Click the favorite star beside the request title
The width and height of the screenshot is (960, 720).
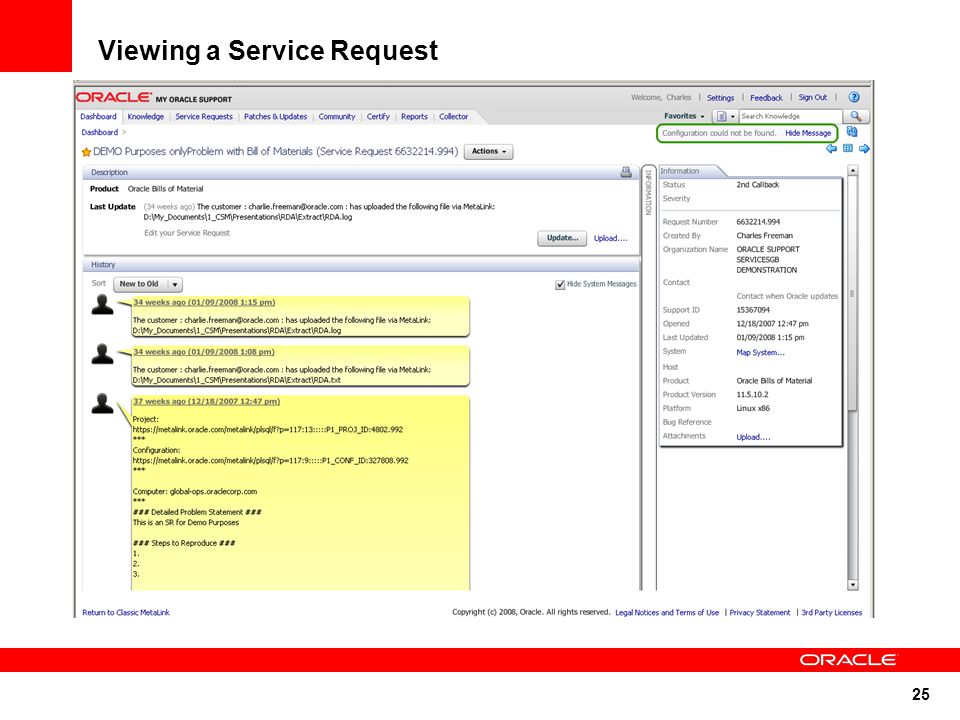[86, 152]
